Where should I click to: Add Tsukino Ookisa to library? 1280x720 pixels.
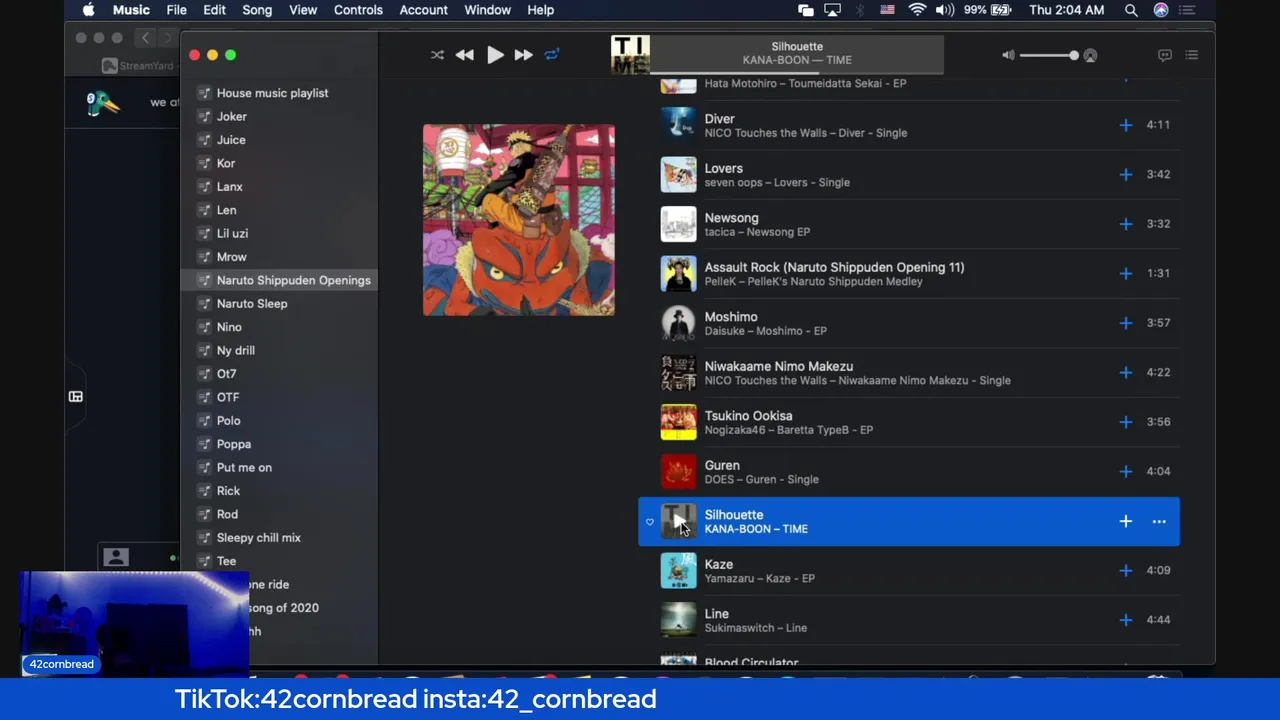[1126, 422]
